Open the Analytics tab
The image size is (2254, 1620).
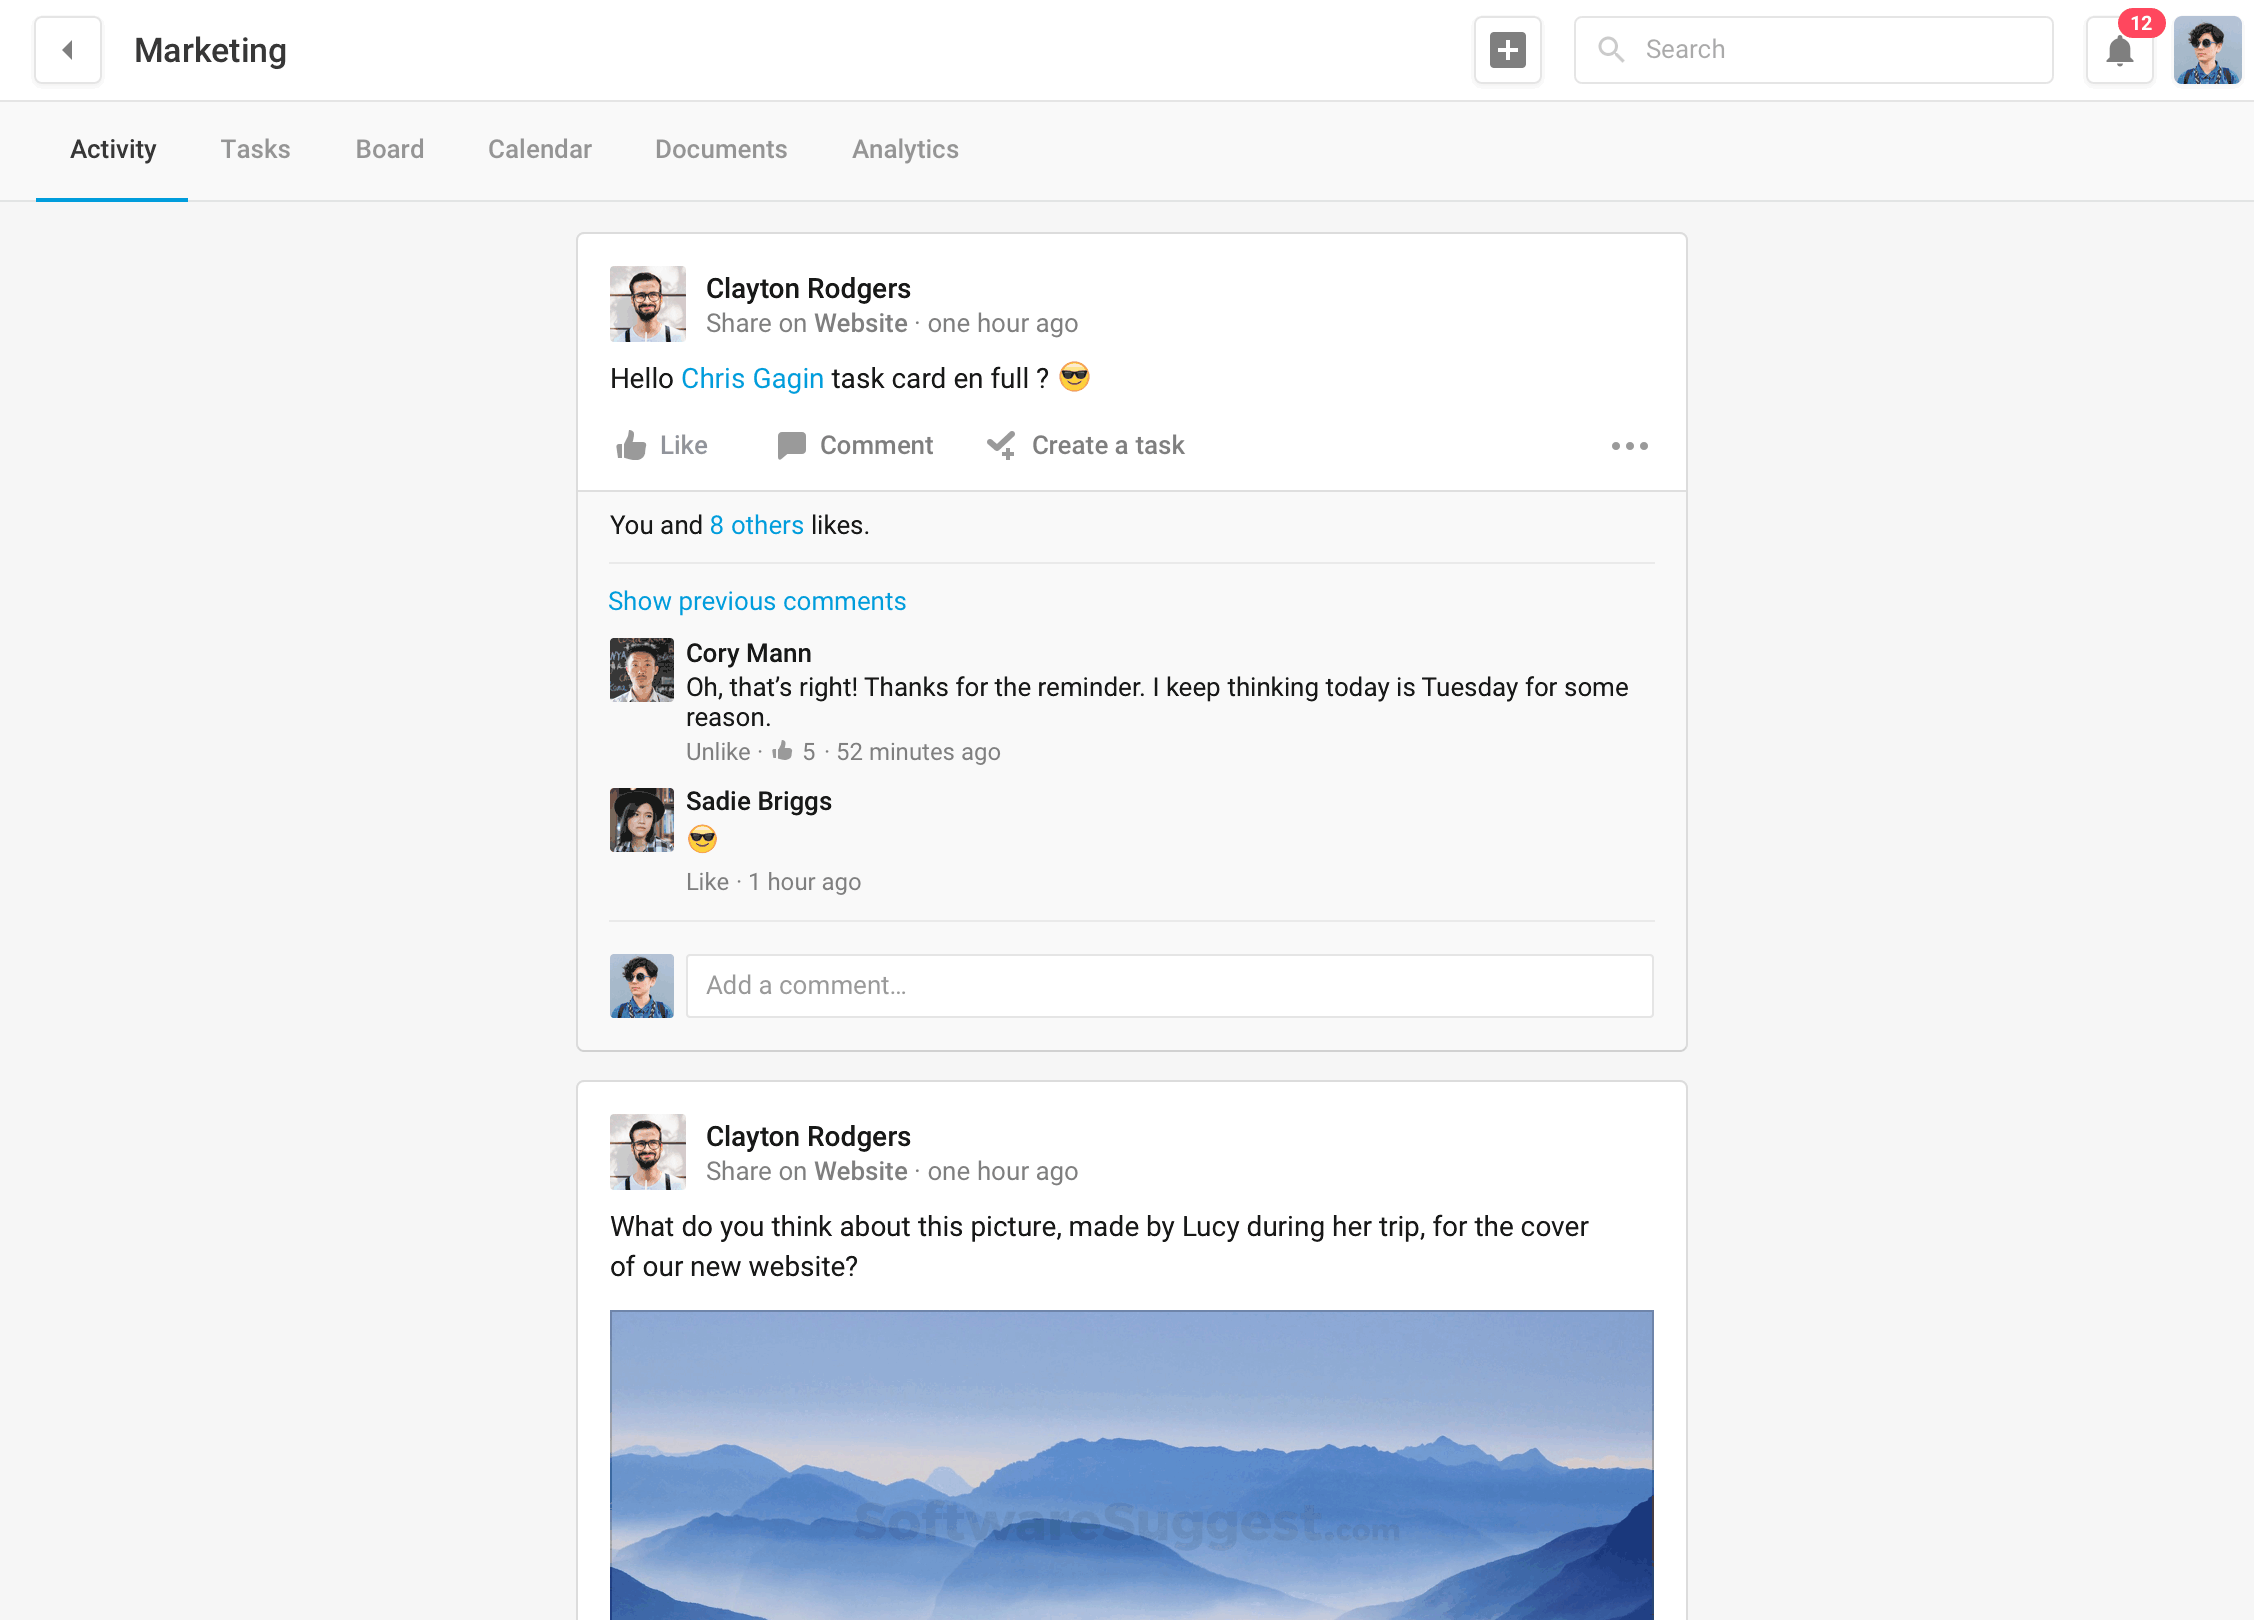point(905,149)
